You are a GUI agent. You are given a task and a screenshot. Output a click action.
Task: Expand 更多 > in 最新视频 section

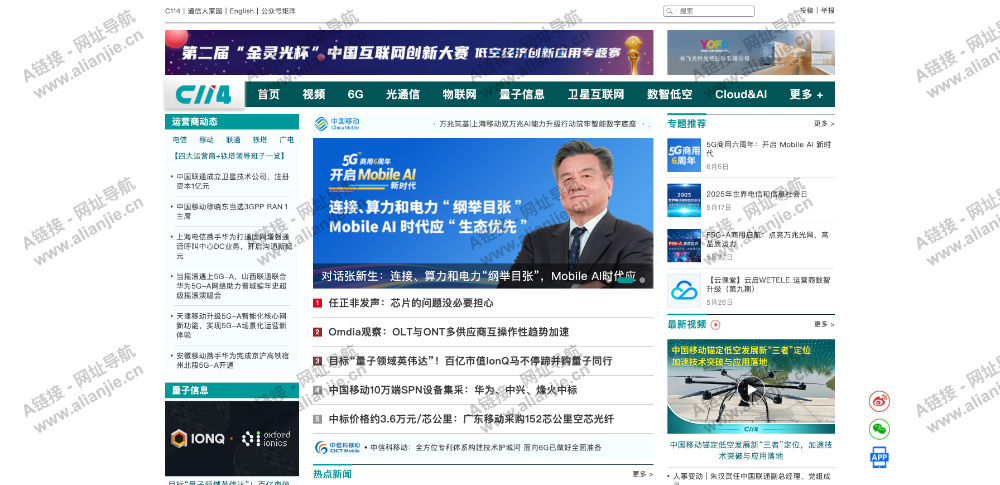823,325
